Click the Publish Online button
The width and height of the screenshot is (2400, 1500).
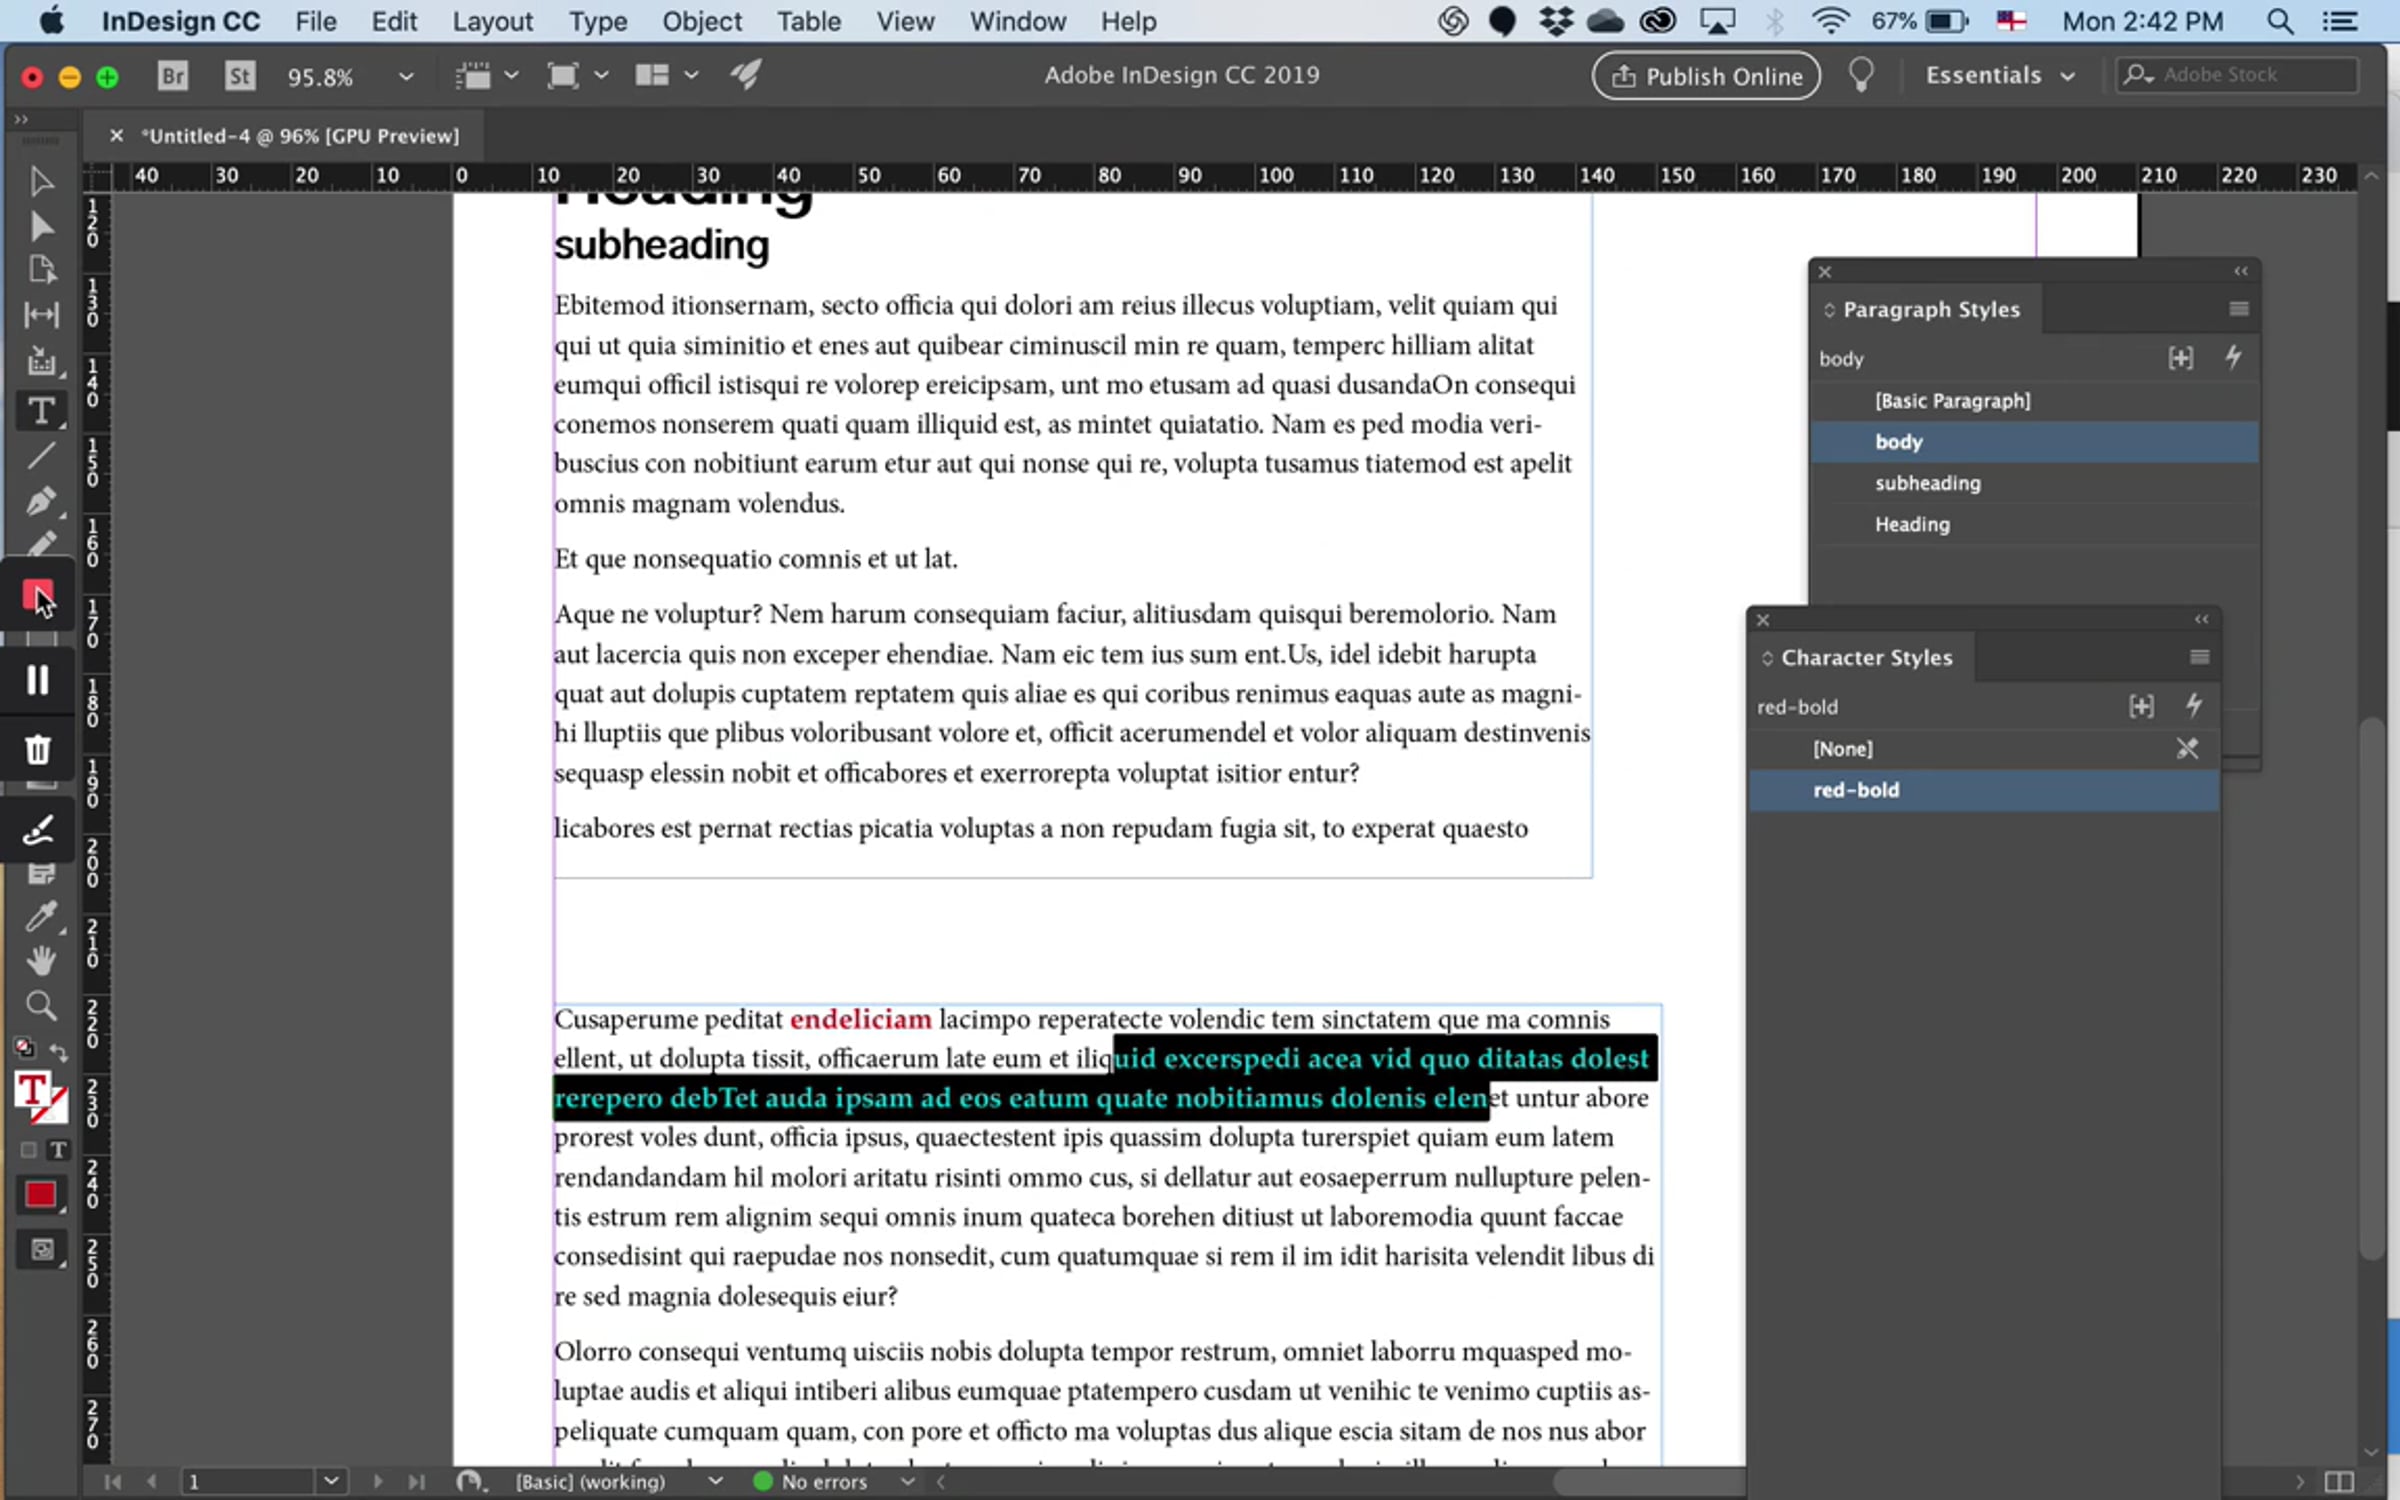tap(1706, 76)
